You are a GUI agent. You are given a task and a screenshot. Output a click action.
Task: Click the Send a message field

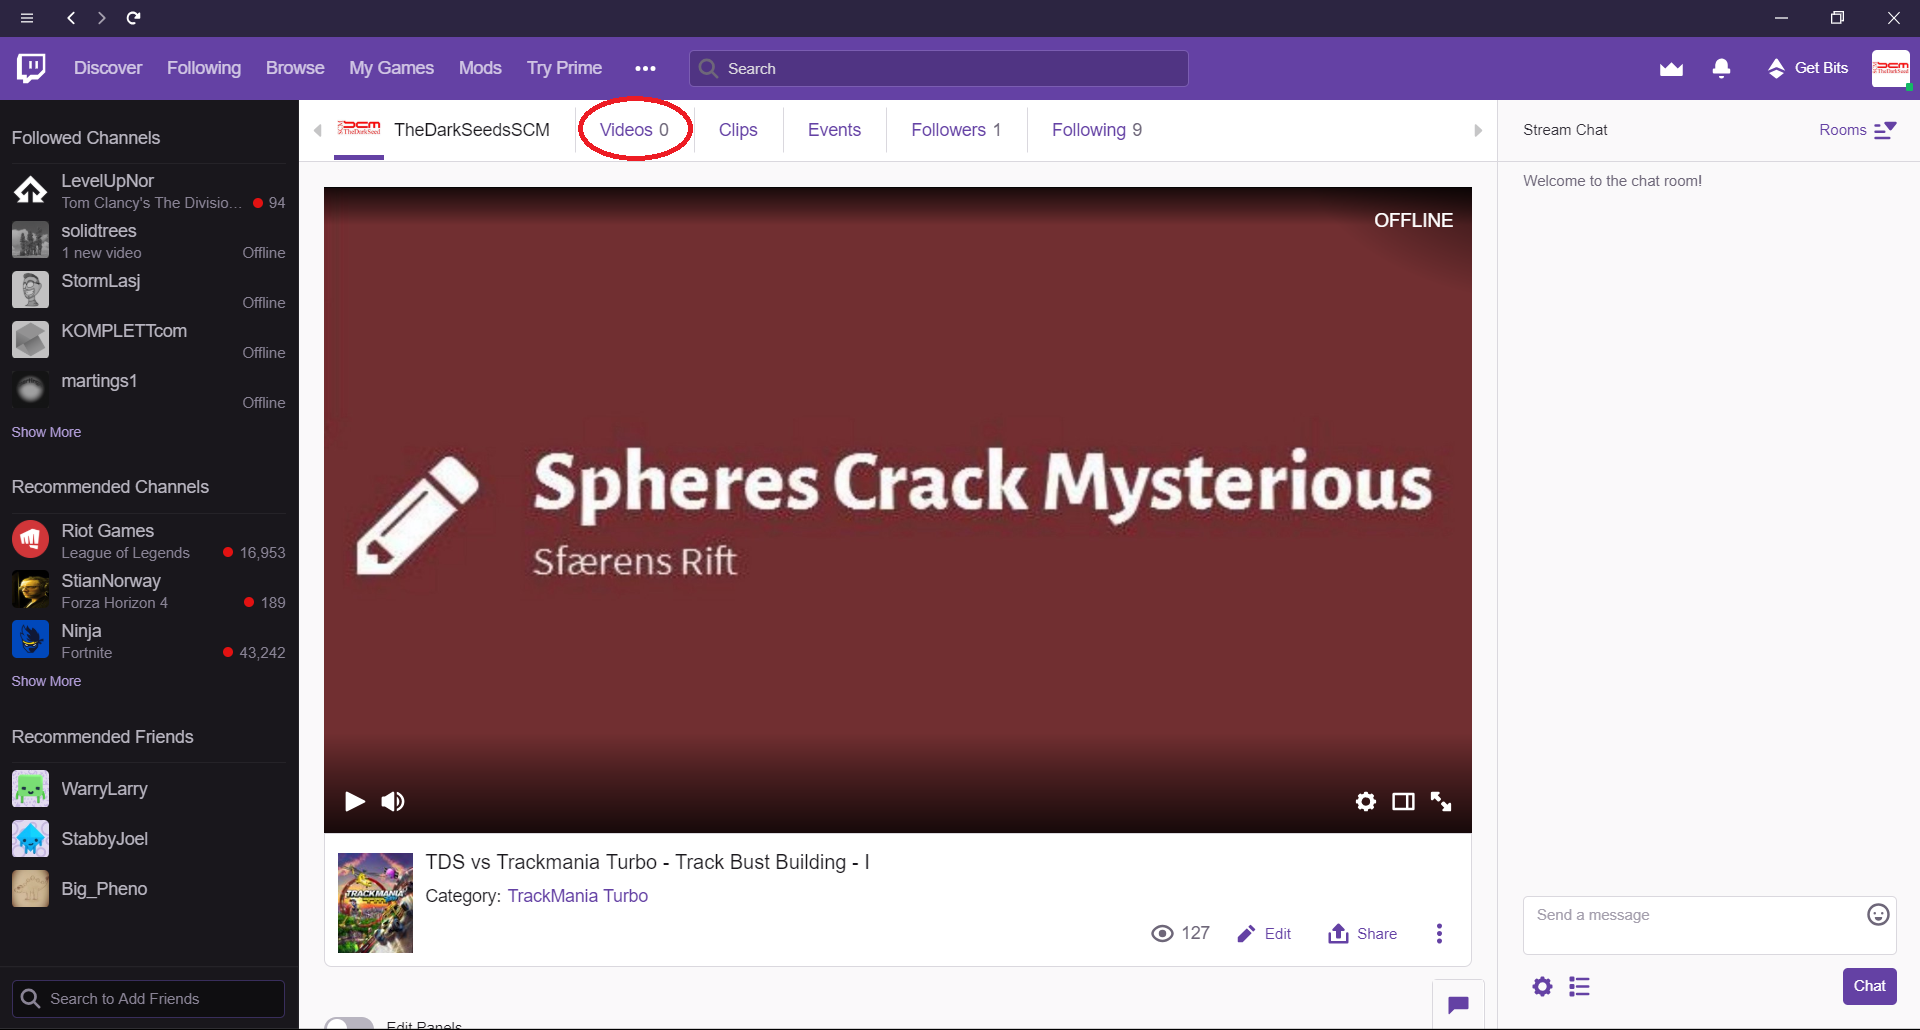[x=1709, y=925]
